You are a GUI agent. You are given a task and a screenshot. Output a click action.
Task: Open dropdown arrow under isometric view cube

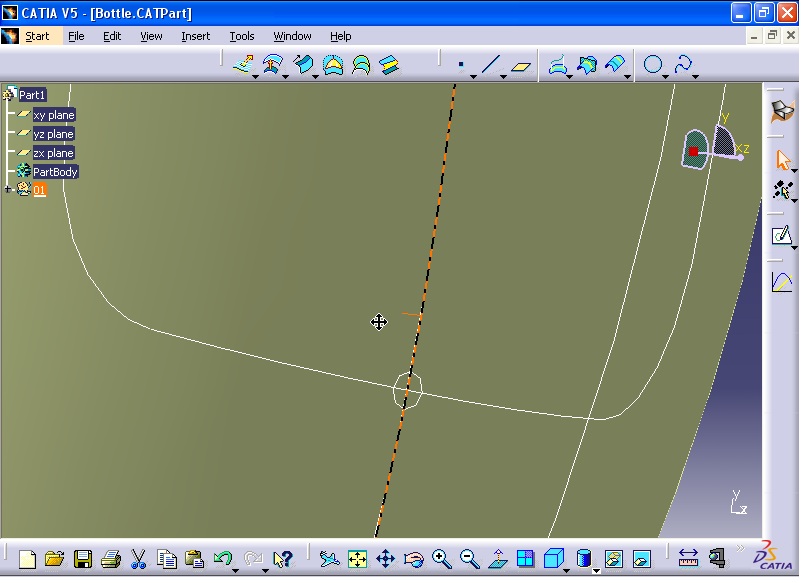point(566,570)
